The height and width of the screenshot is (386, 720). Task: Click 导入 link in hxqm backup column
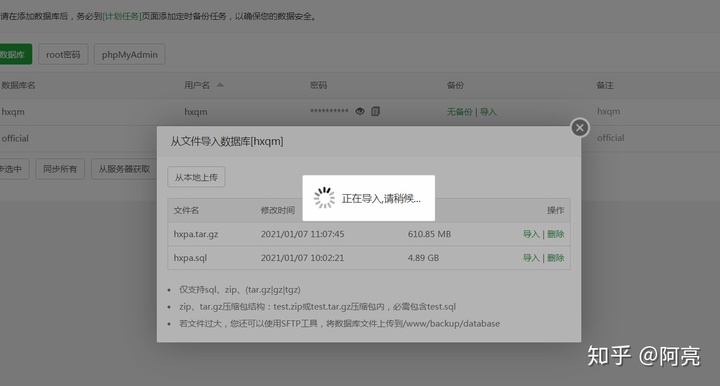(488, 112)
